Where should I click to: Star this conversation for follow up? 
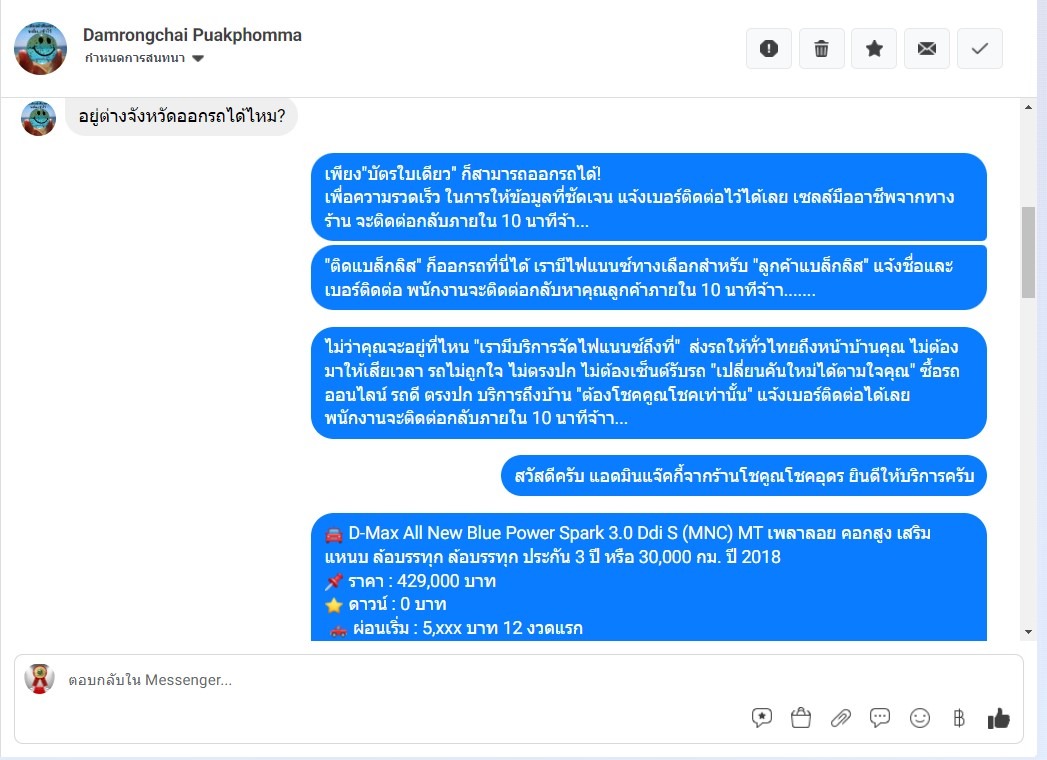click(874, 49)
